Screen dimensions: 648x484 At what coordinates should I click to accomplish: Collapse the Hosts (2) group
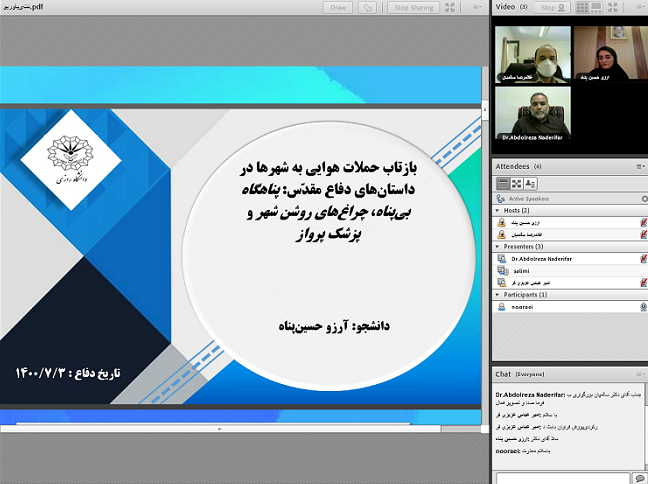498,211
